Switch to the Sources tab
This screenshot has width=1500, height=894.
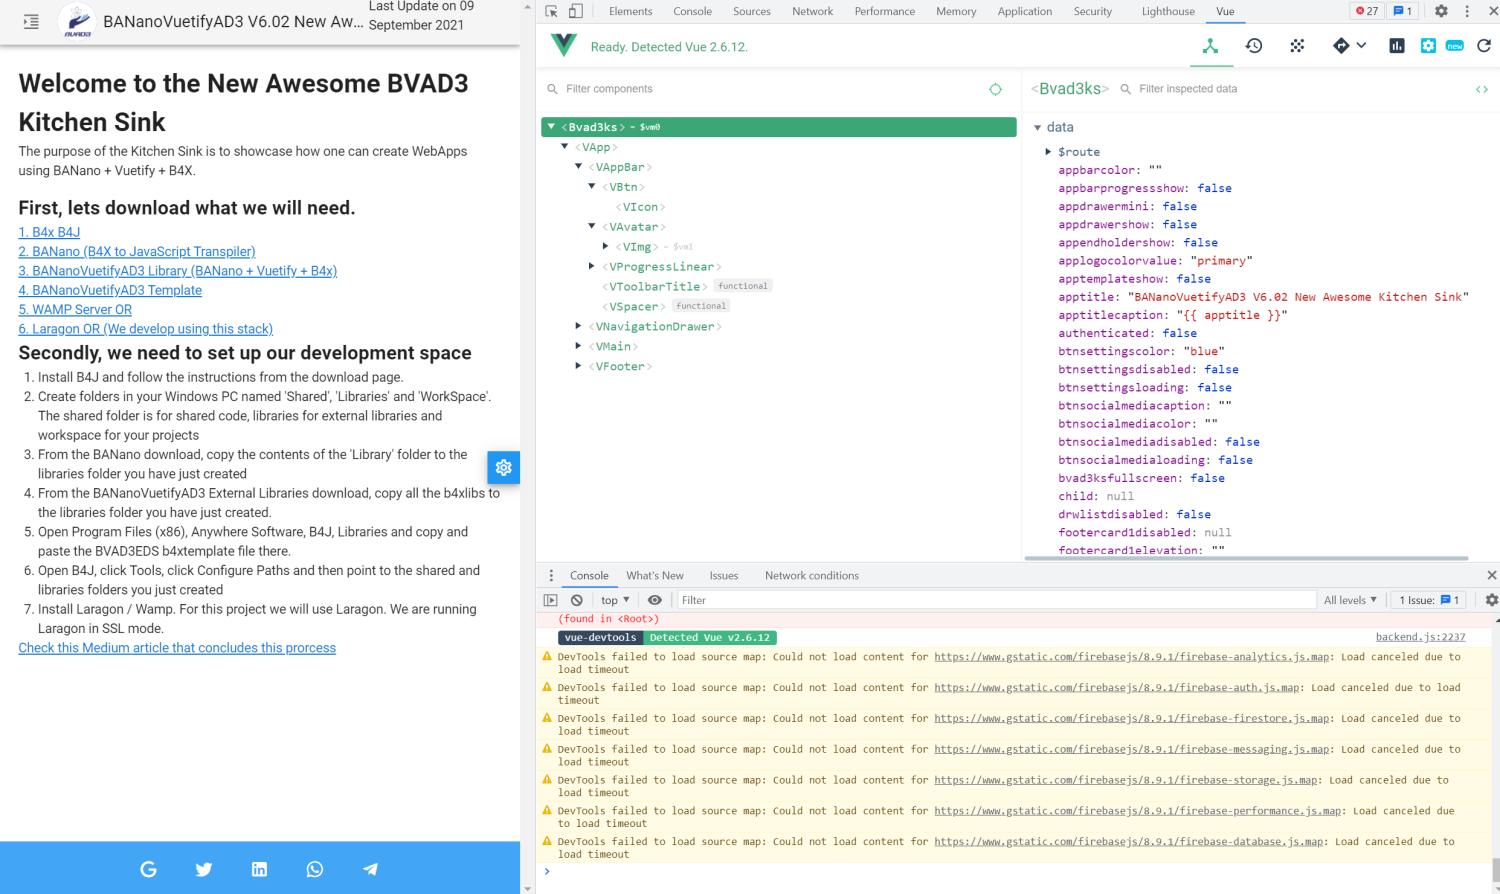(752, 11)
